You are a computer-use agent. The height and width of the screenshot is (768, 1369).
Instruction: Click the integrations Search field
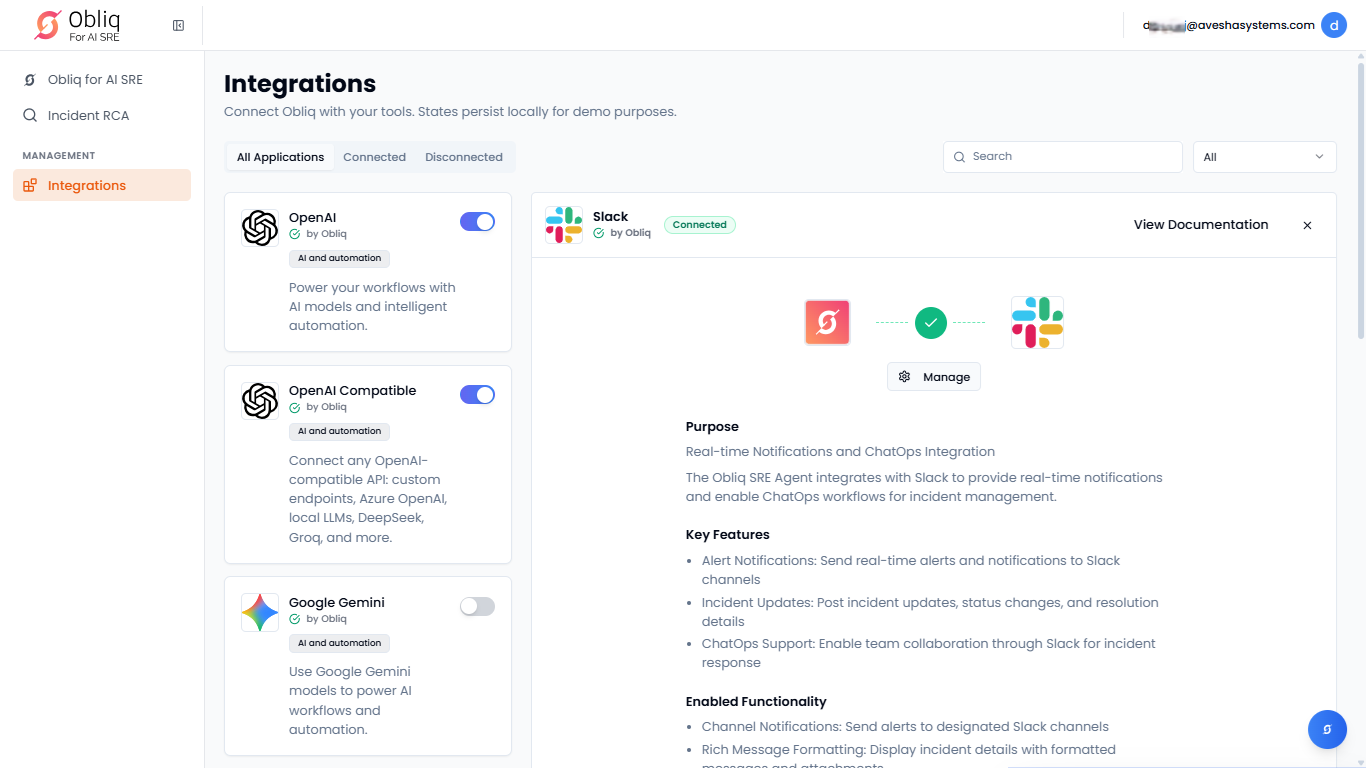[1063, 157]
